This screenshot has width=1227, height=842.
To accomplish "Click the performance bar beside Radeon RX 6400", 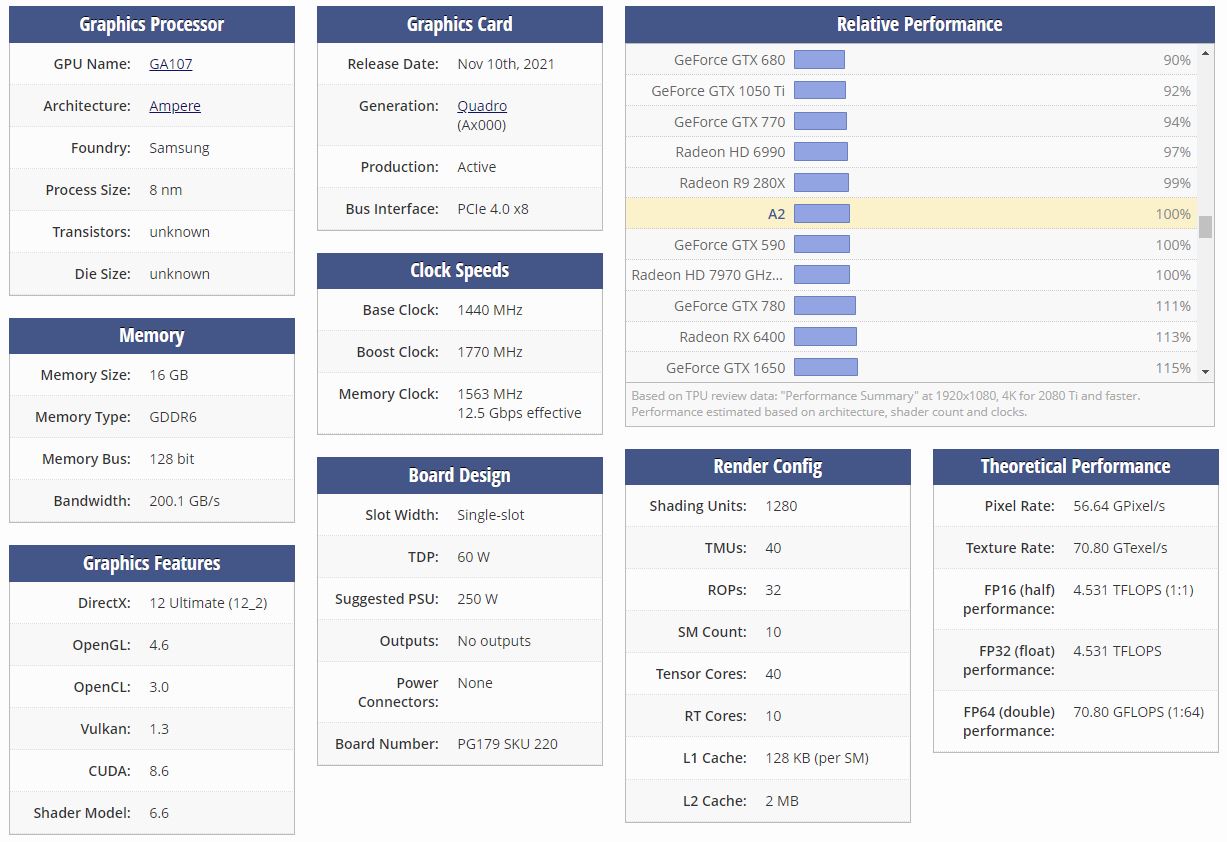I will pyautogui.click(x=825, y=337).
